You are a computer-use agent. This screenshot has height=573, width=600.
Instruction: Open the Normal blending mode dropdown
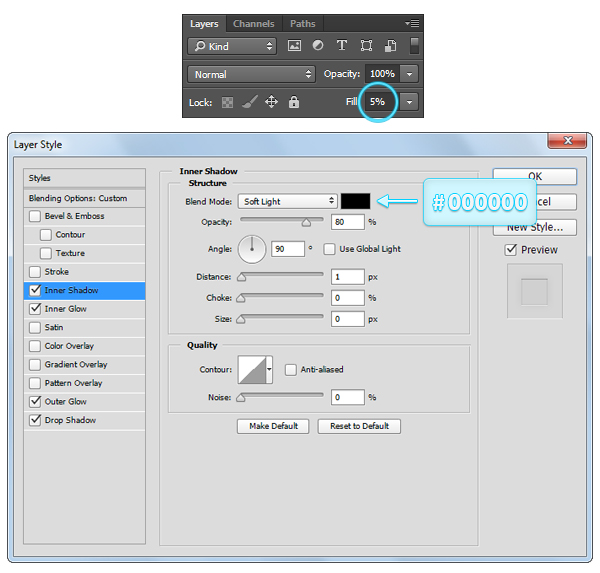[x=251, y=74]
